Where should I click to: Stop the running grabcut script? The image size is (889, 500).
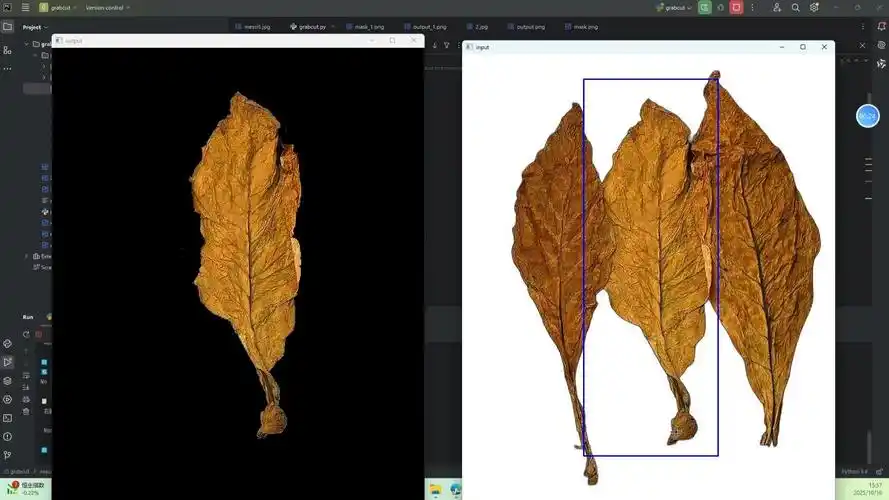tap(736, 7)
